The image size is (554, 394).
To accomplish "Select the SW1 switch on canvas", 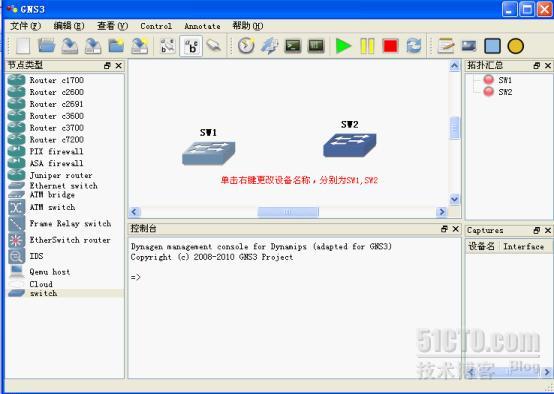I will point(208,153).
